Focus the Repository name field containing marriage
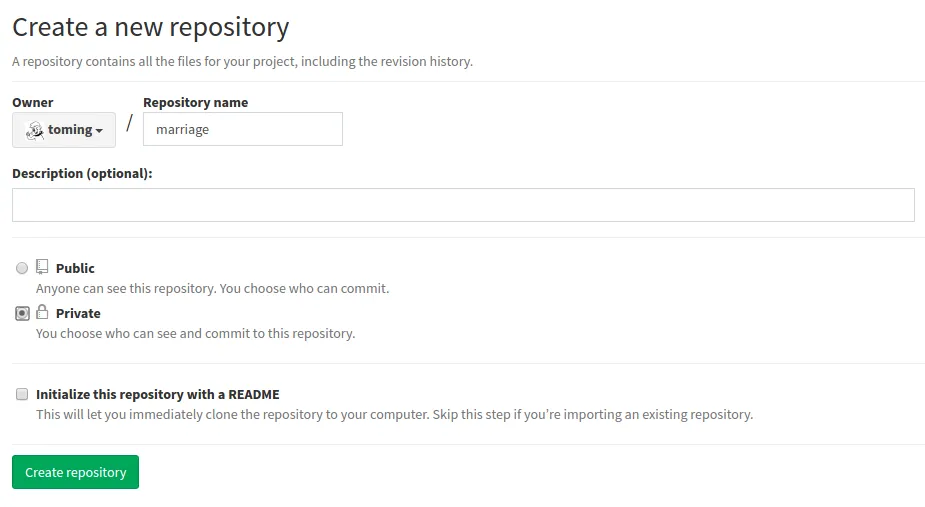The width and height of the screenshot is (925, 507). click(242, 129)
